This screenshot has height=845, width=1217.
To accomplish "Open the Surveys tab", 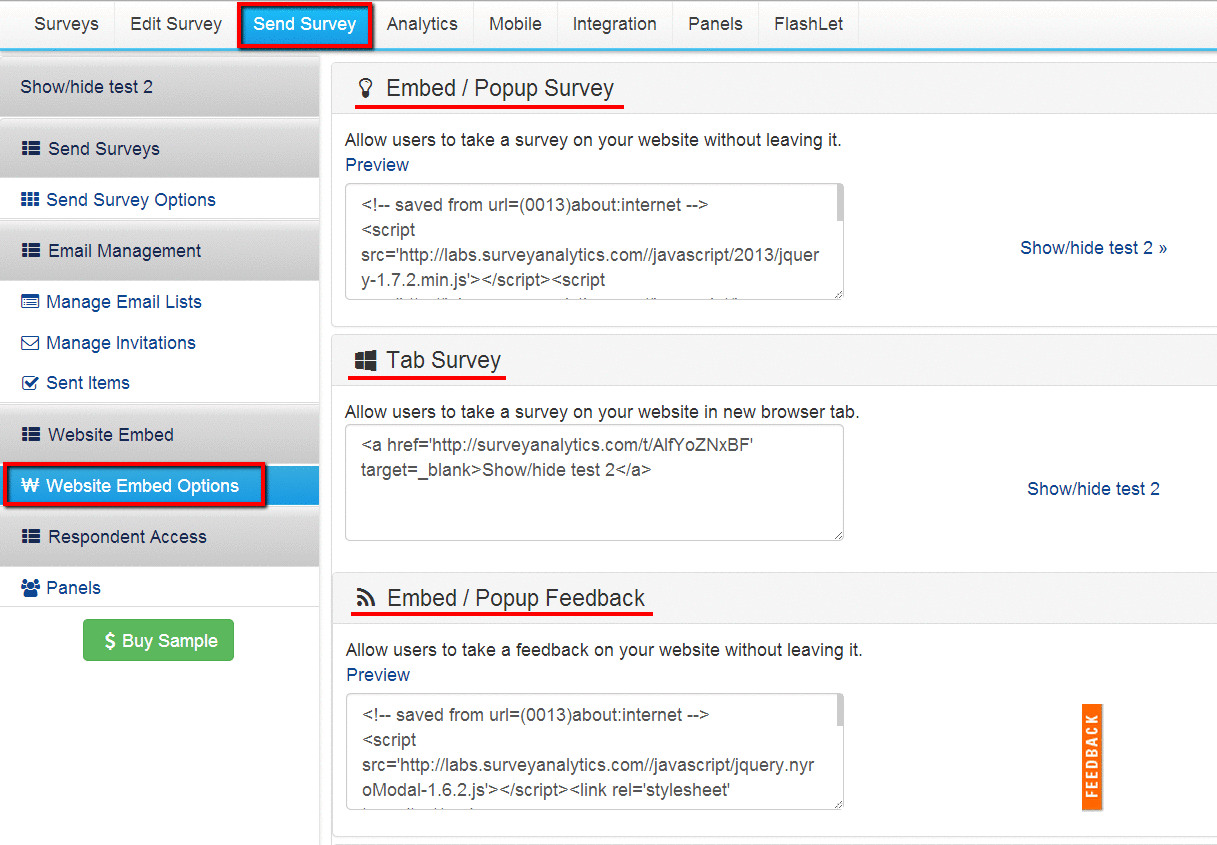I will [66, 24].
